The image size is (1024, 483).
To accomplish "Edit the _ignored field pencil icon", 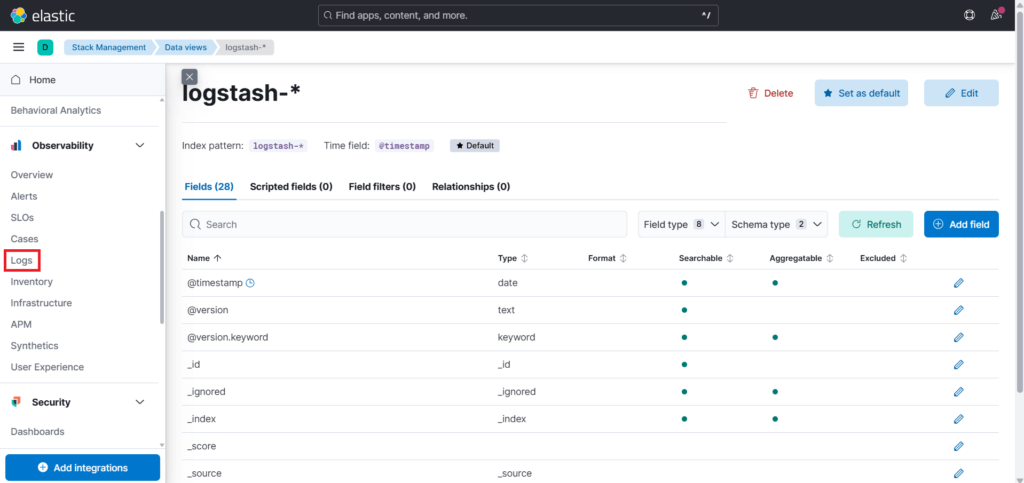I will click(x=958, y=392).
